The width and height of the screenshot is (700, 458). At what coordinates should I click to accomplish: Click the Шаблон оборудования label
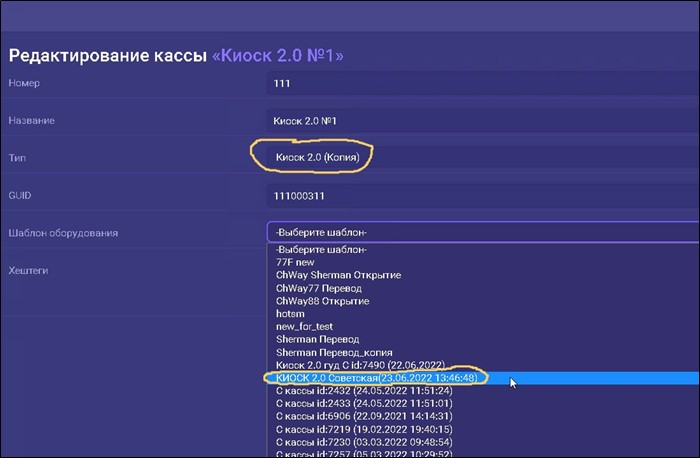pos(63,233)
